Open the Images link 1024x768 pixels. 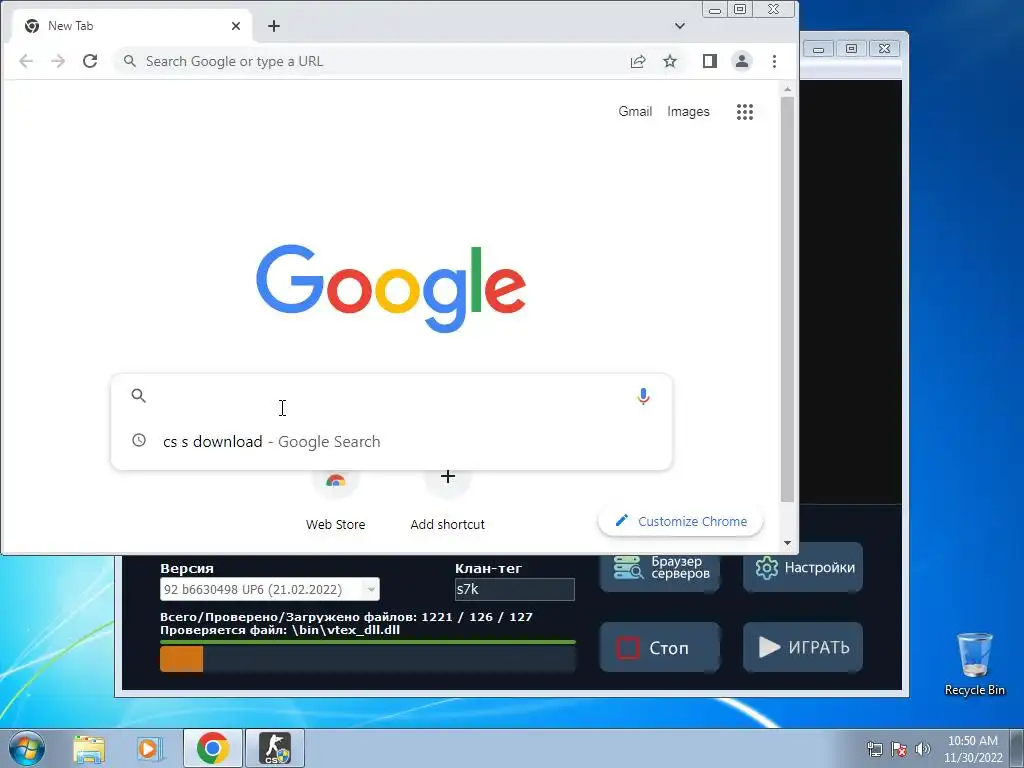point(688,112)
